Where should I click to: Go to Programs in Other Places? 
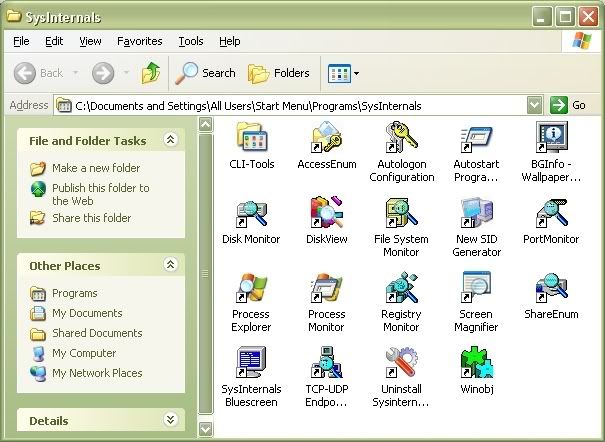click(74, 293)
